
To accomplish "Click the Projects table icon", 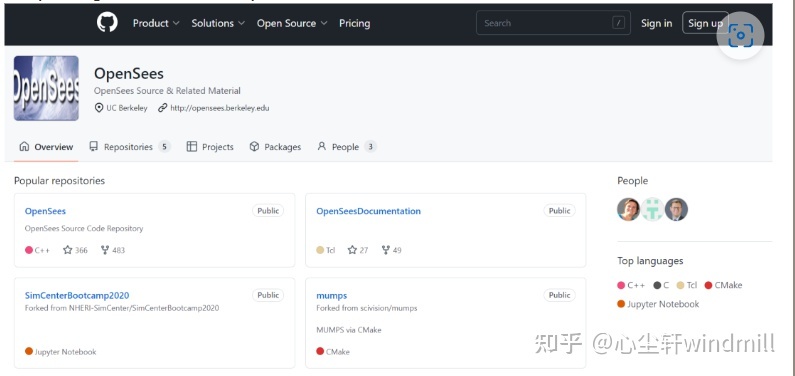I will 192,146.
